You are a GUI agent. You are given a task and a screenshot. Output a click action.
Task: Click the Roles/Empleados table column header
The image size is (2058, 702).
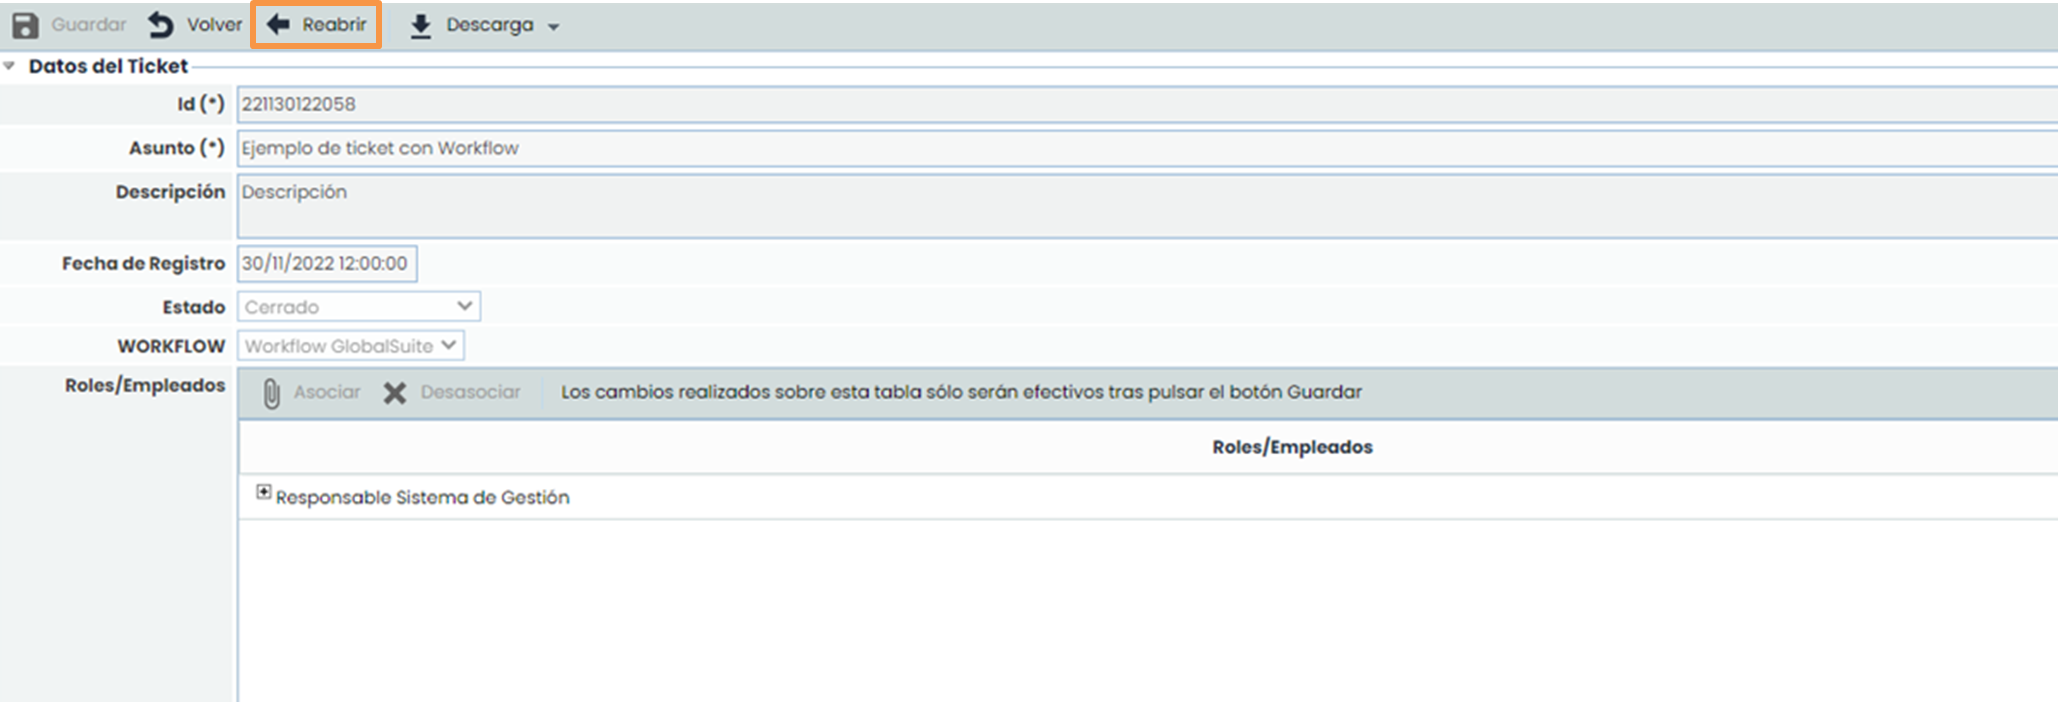1291,447
